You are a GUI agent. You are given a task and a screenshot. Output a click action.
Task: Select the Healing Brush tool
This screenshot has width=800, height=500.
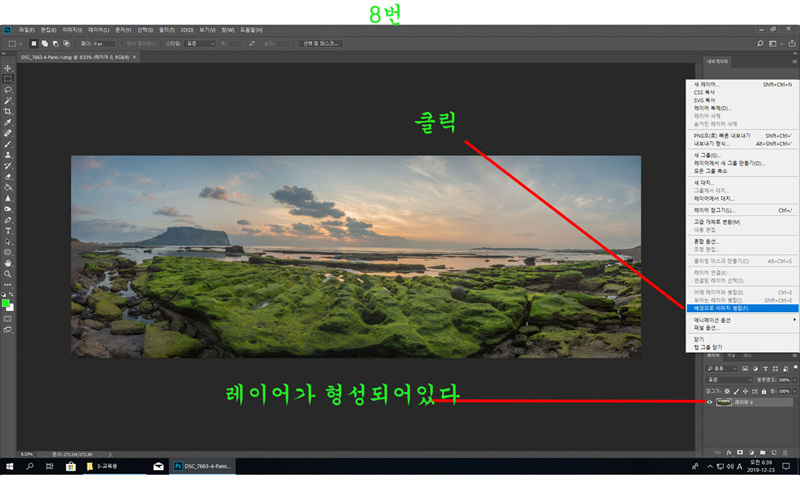[x=8, y=133]
